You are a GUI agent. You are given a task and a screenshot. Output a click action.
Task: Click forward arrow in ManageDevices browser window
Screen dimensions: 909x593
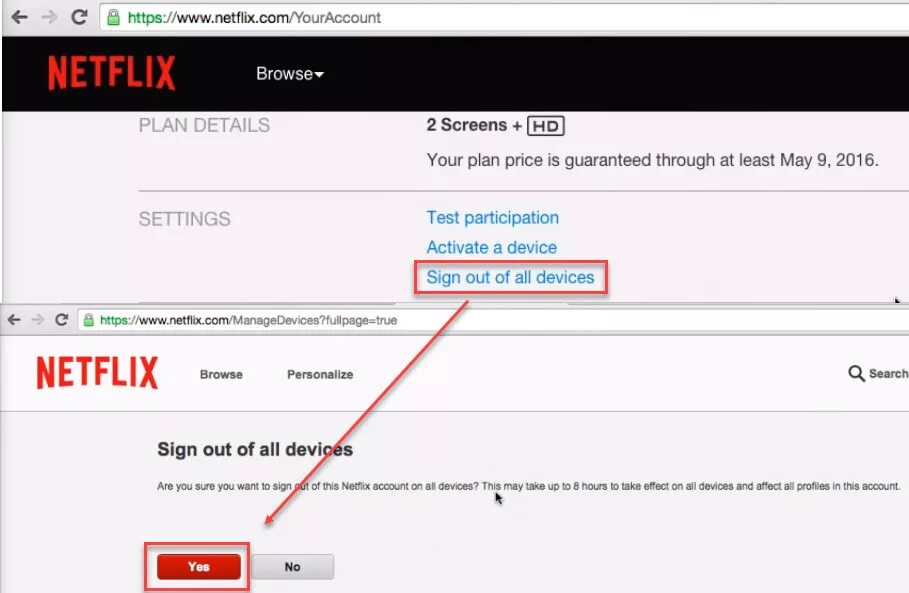pos(38,320)
